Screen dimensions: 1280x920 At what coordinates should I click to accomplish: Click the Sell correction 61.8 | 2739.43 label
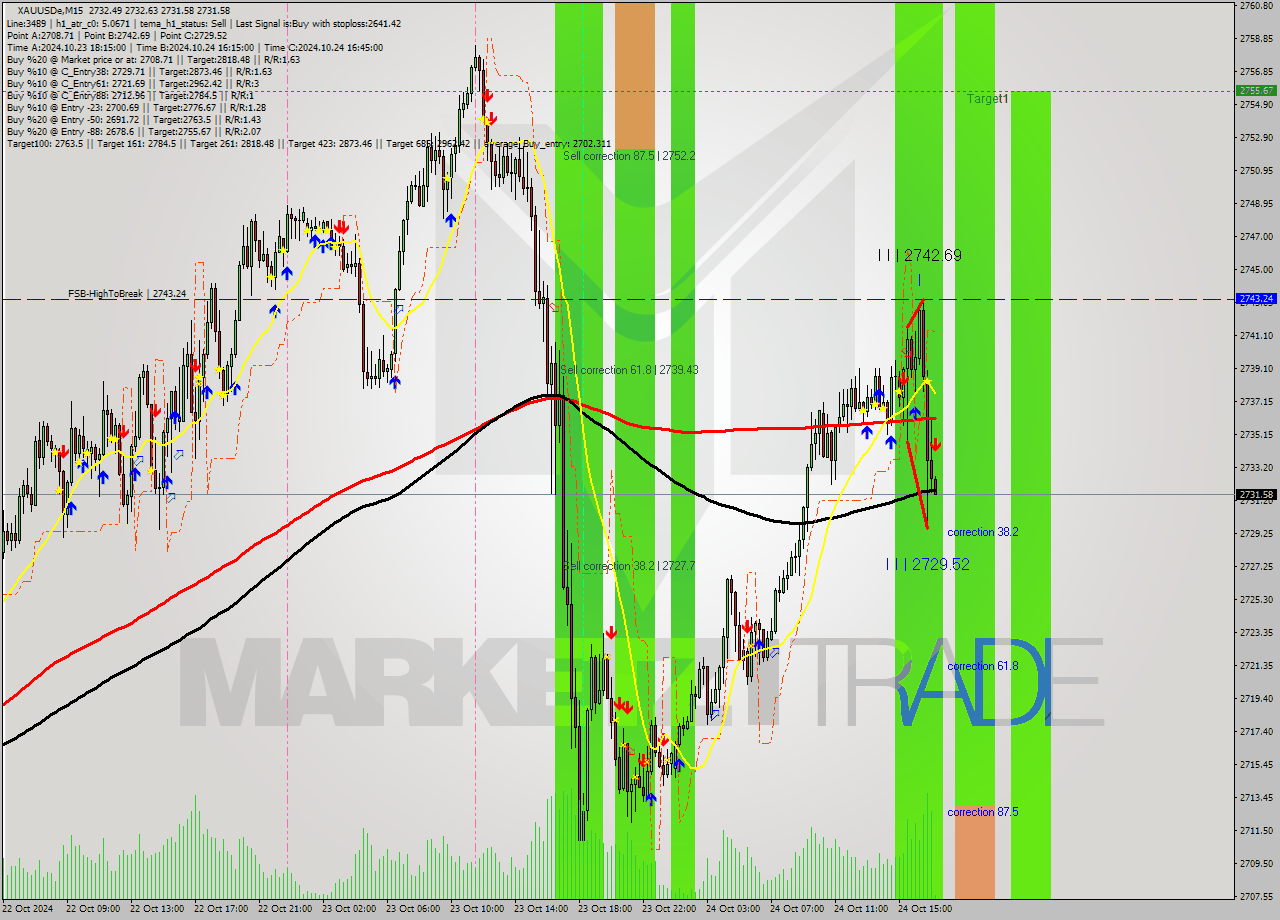tap(629, 370)
